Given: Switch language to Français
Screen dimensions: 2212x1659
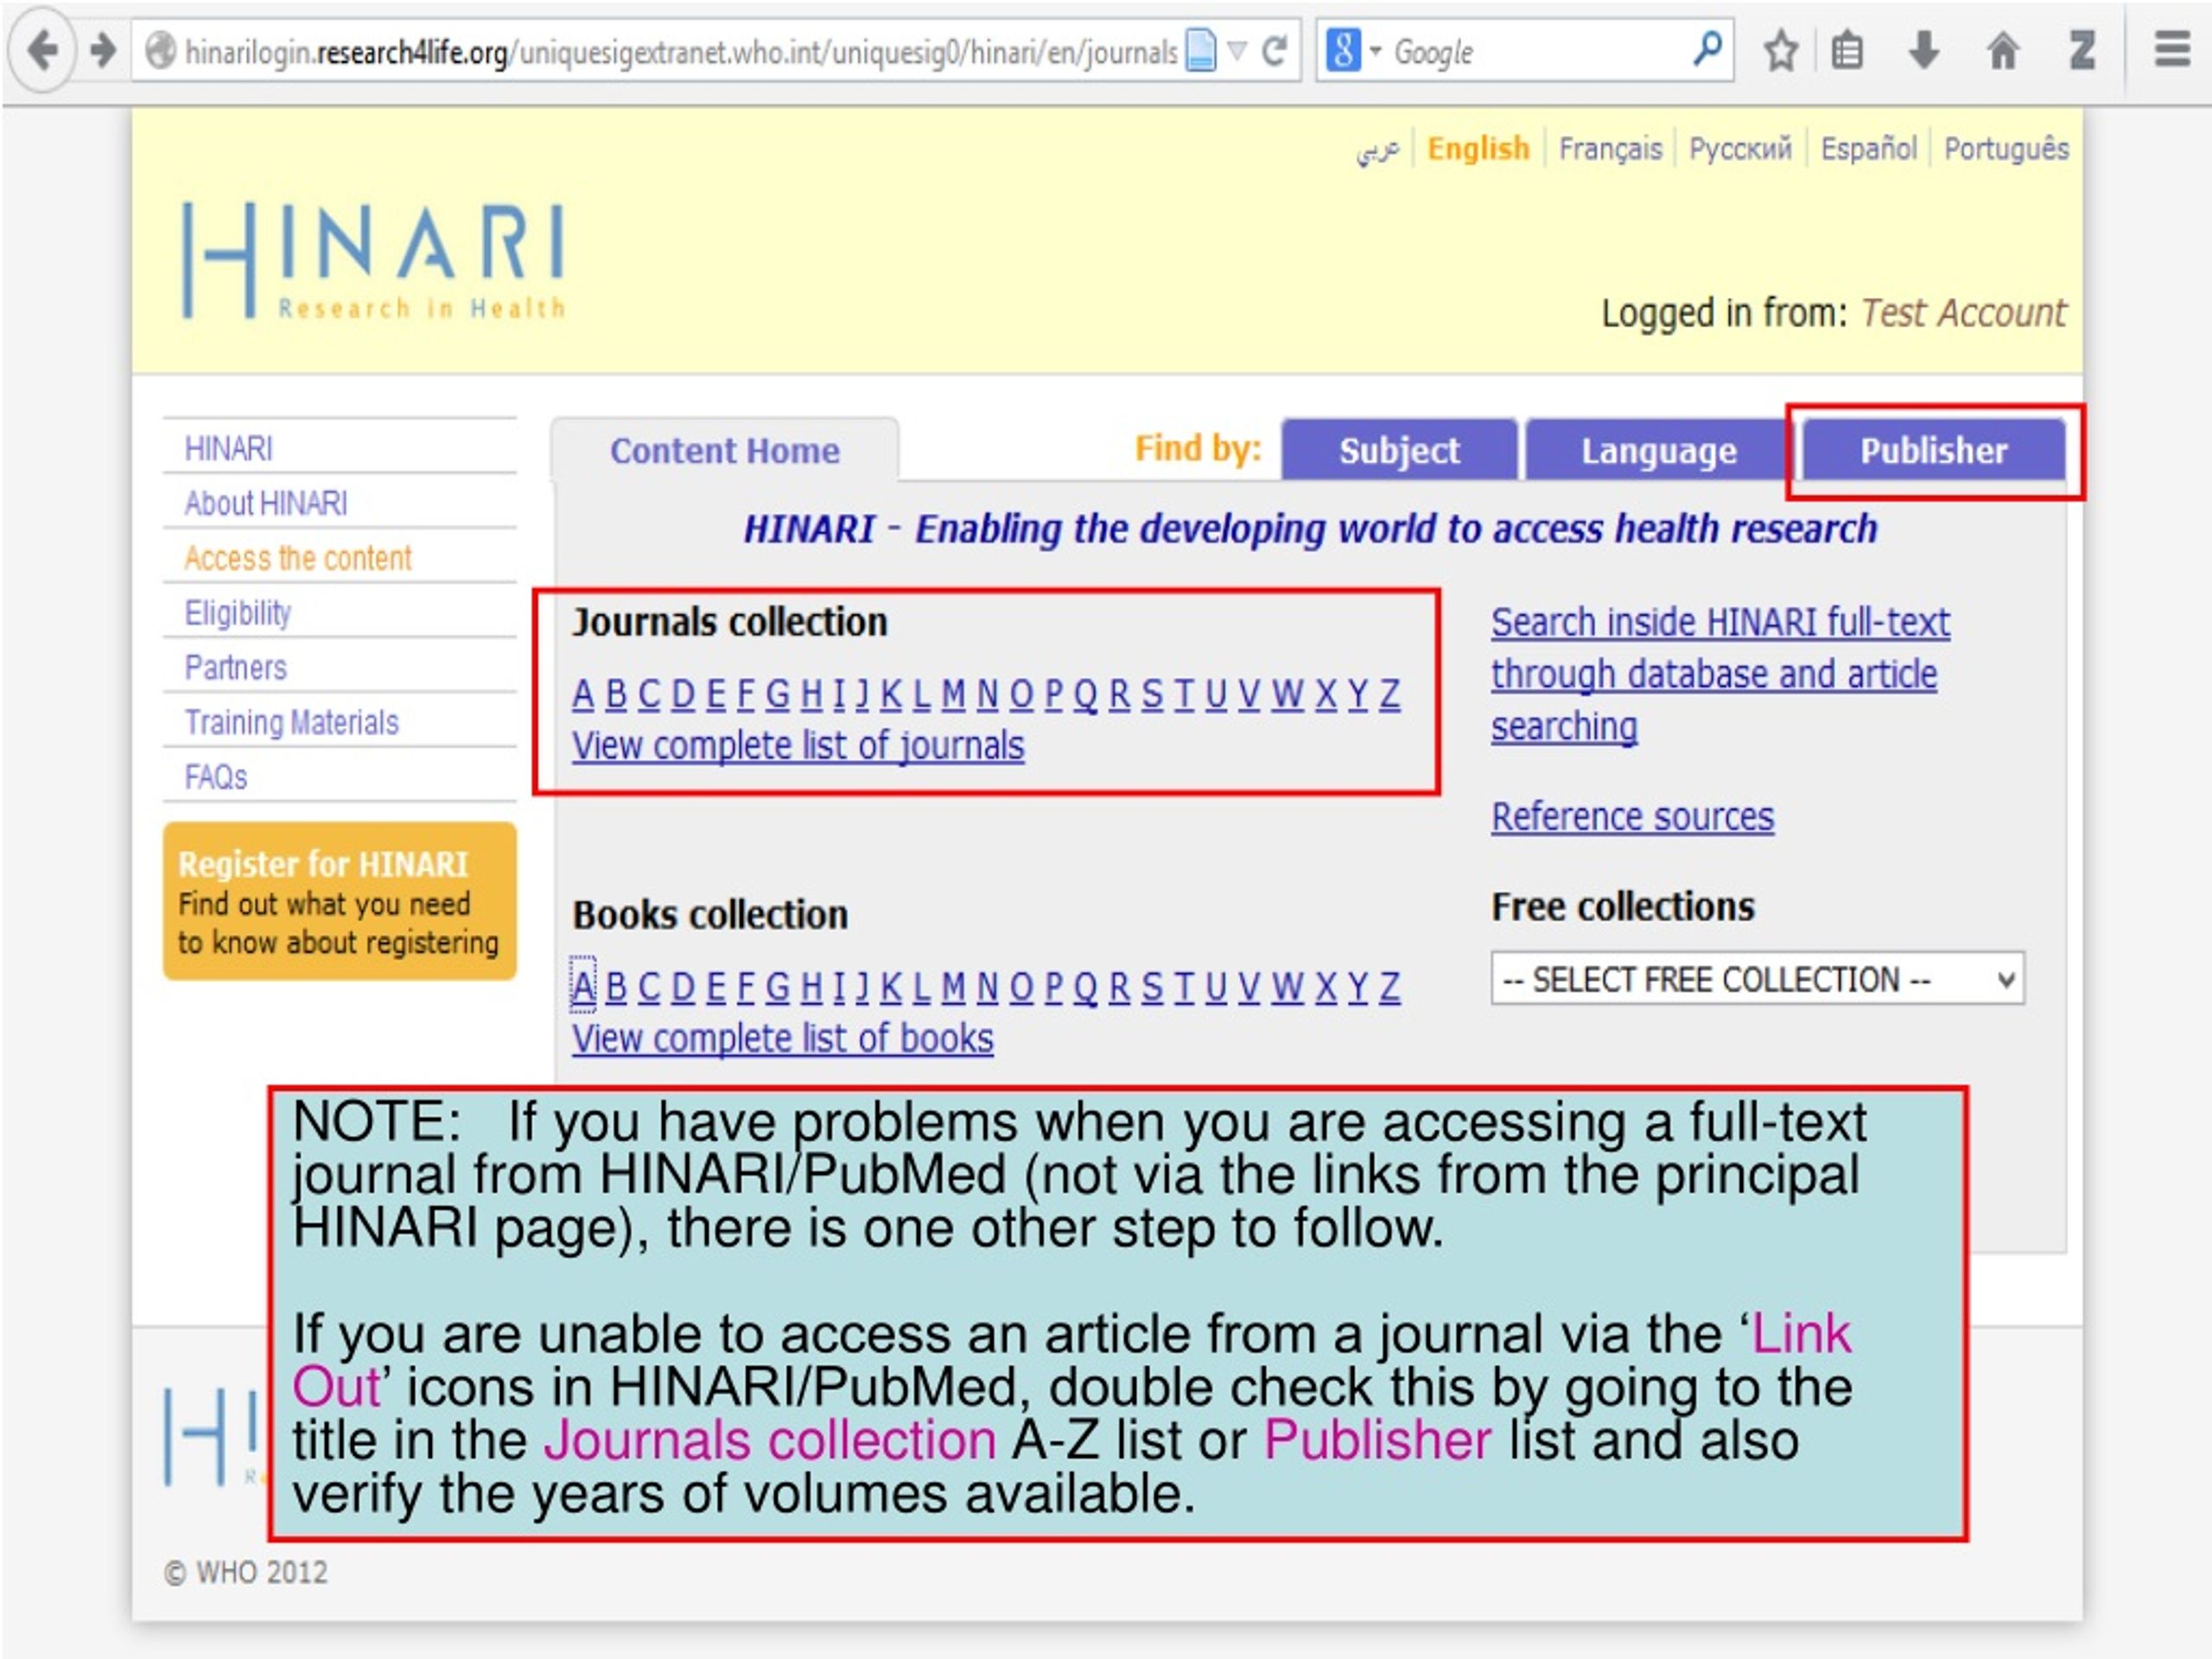Looking at the screenshot, I should pyautogui.click(x=1610, y=149).
